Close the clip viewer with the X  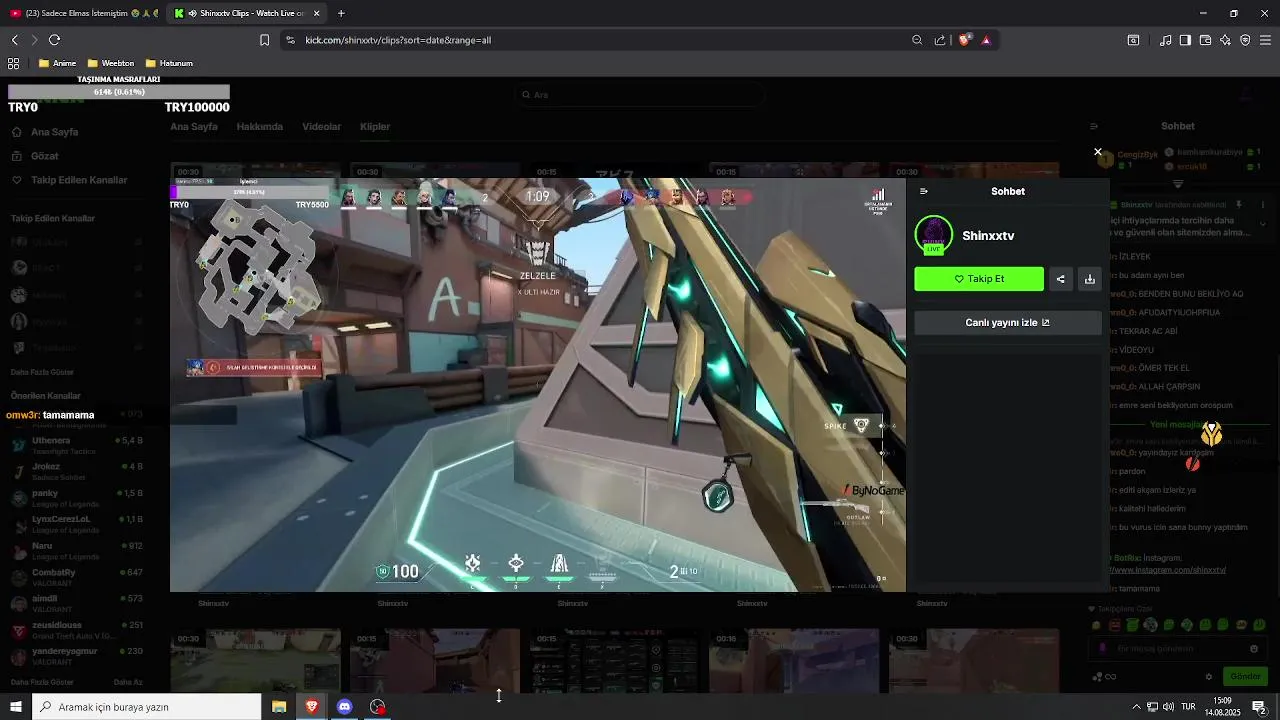click(1098, 152)
